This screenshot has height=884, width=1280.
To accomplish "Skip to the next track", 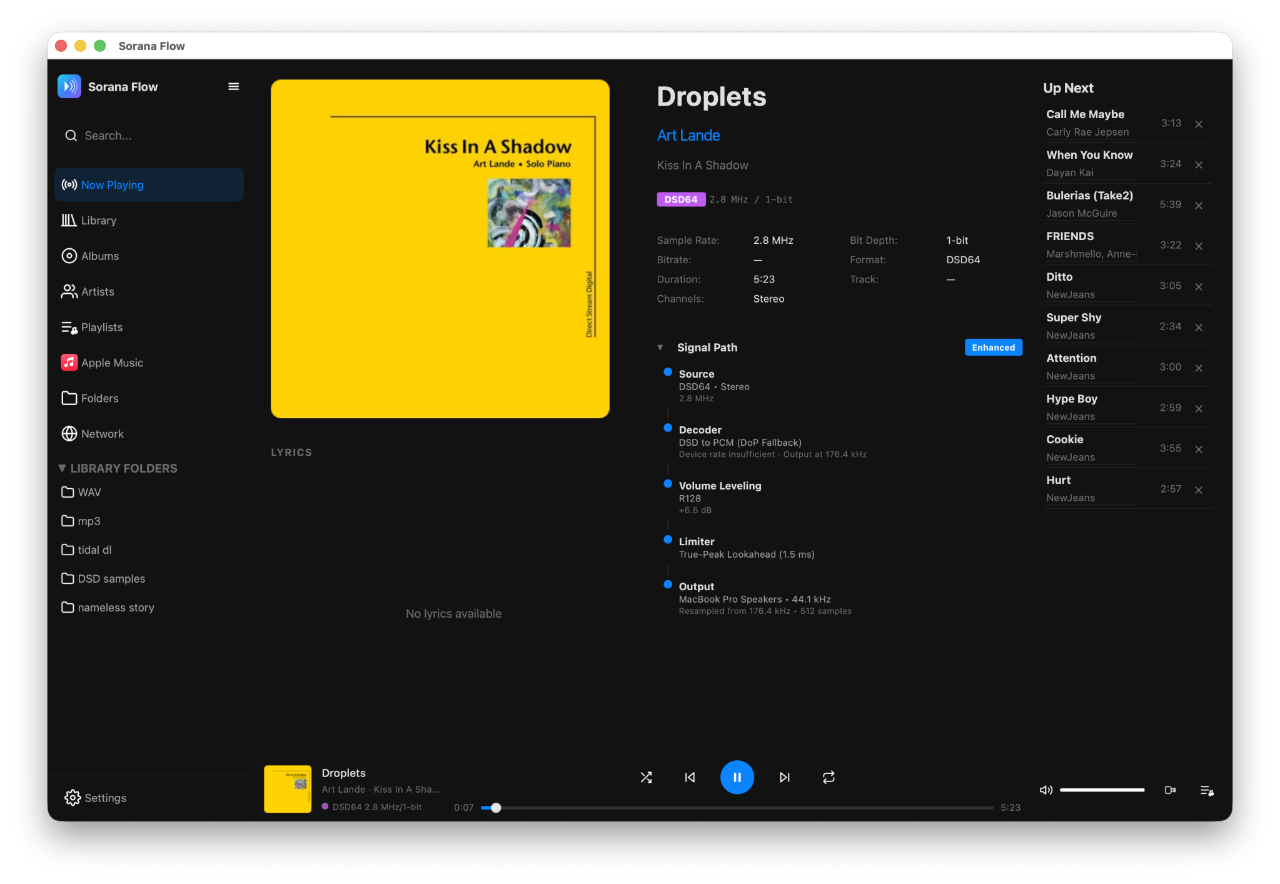I will [x=784, y=777].
